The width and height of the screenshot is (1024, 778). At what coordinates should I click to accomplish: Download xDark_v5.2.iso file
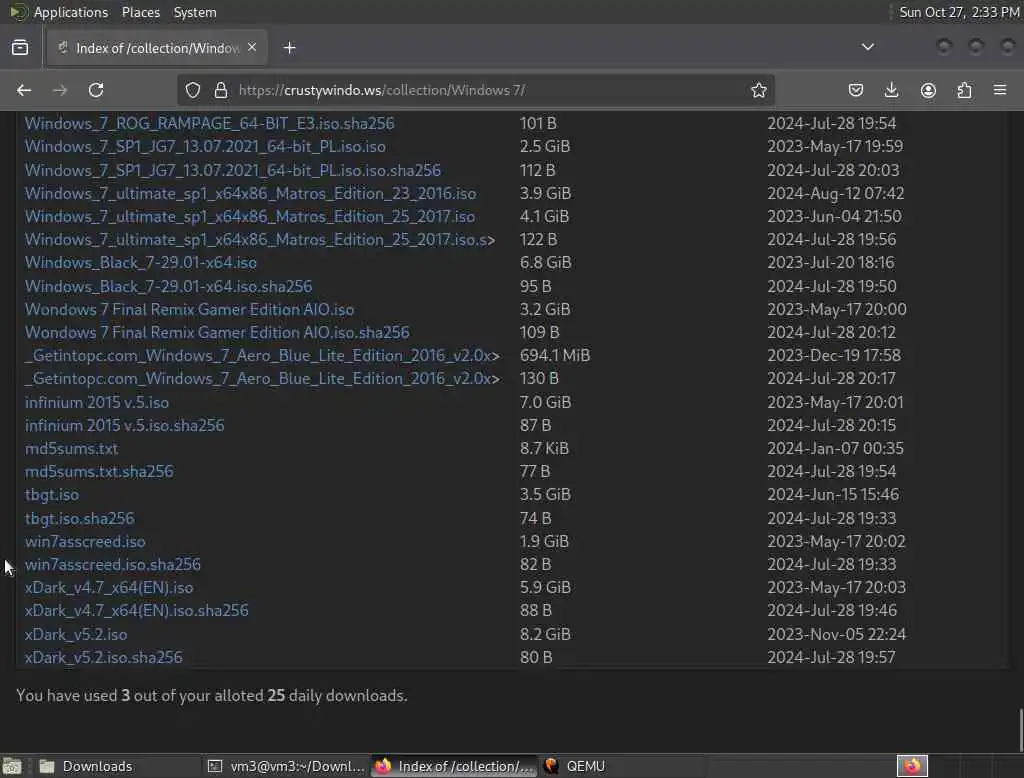[x=76, y=634]
